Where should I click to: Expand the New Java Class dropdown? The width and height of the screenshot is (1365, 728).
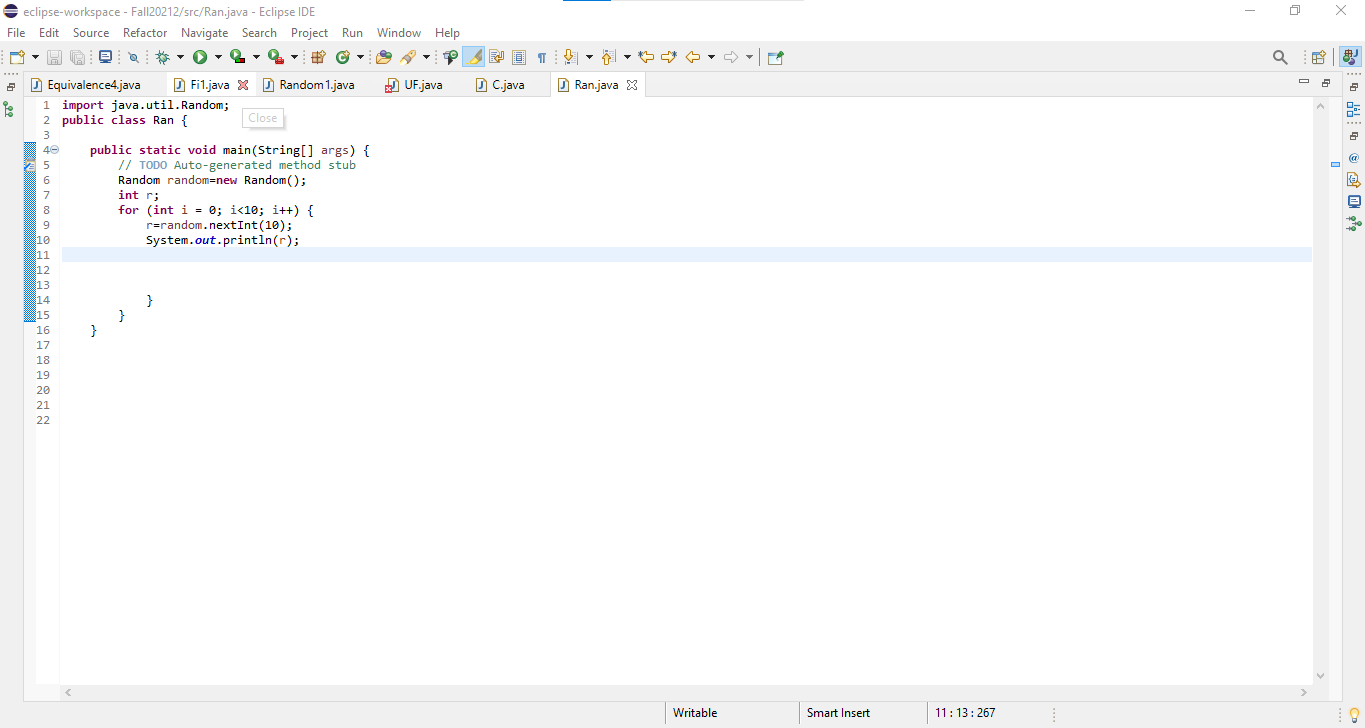pos(360,57)
